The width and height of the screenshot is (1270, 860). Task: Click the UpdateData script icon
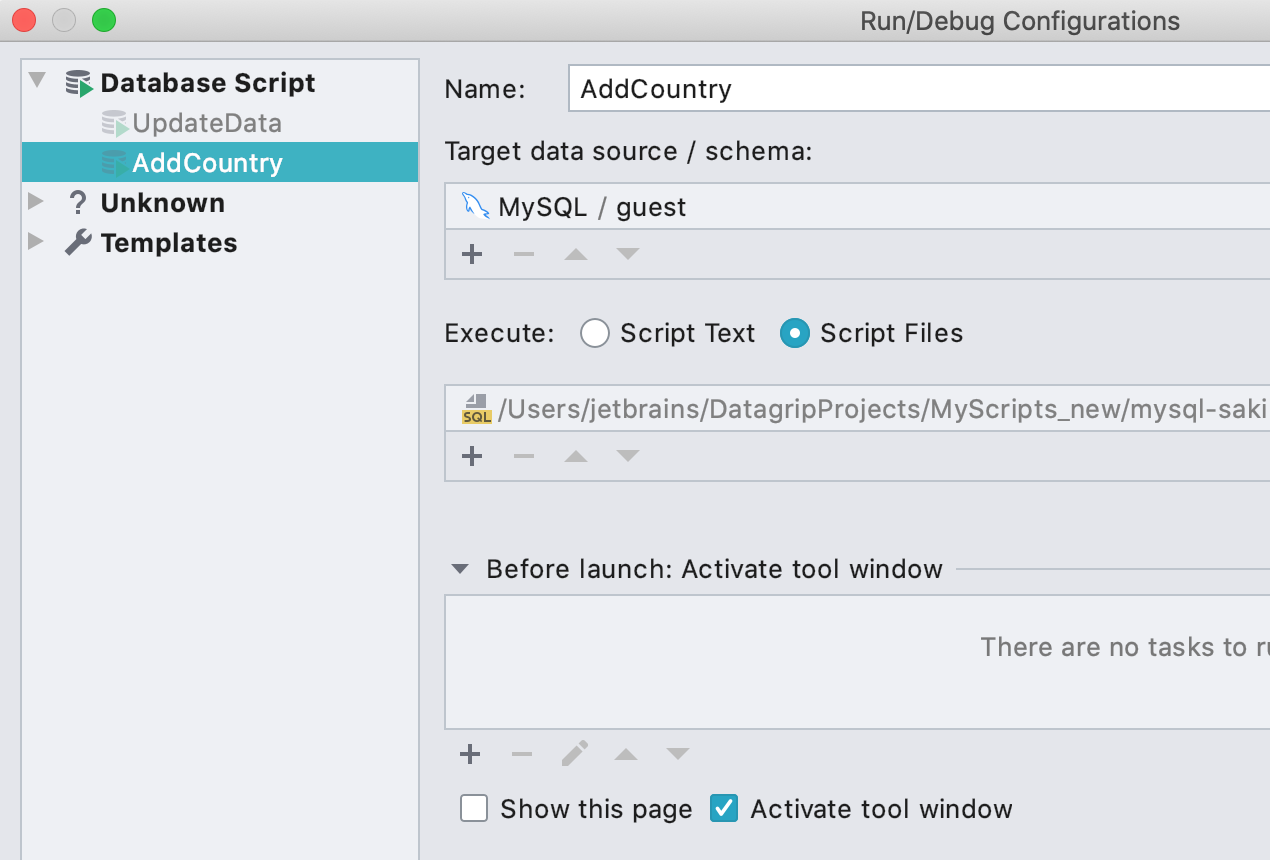point(115,124)
